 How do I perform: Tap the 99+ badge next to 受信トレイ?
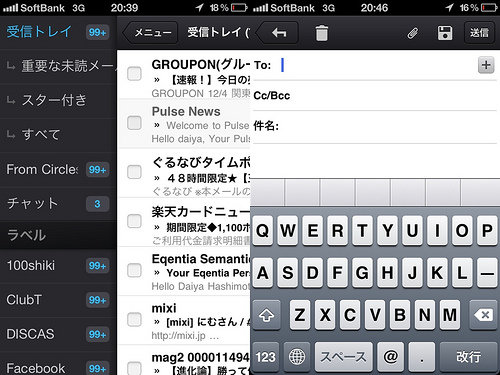click(x=97, y=32)
